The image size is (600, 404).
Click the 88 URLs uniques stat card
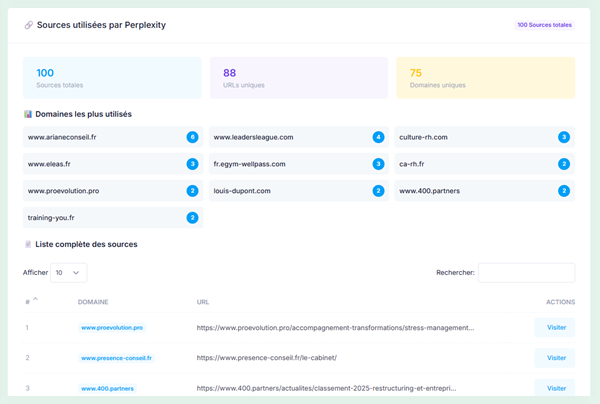coord(298,78)
